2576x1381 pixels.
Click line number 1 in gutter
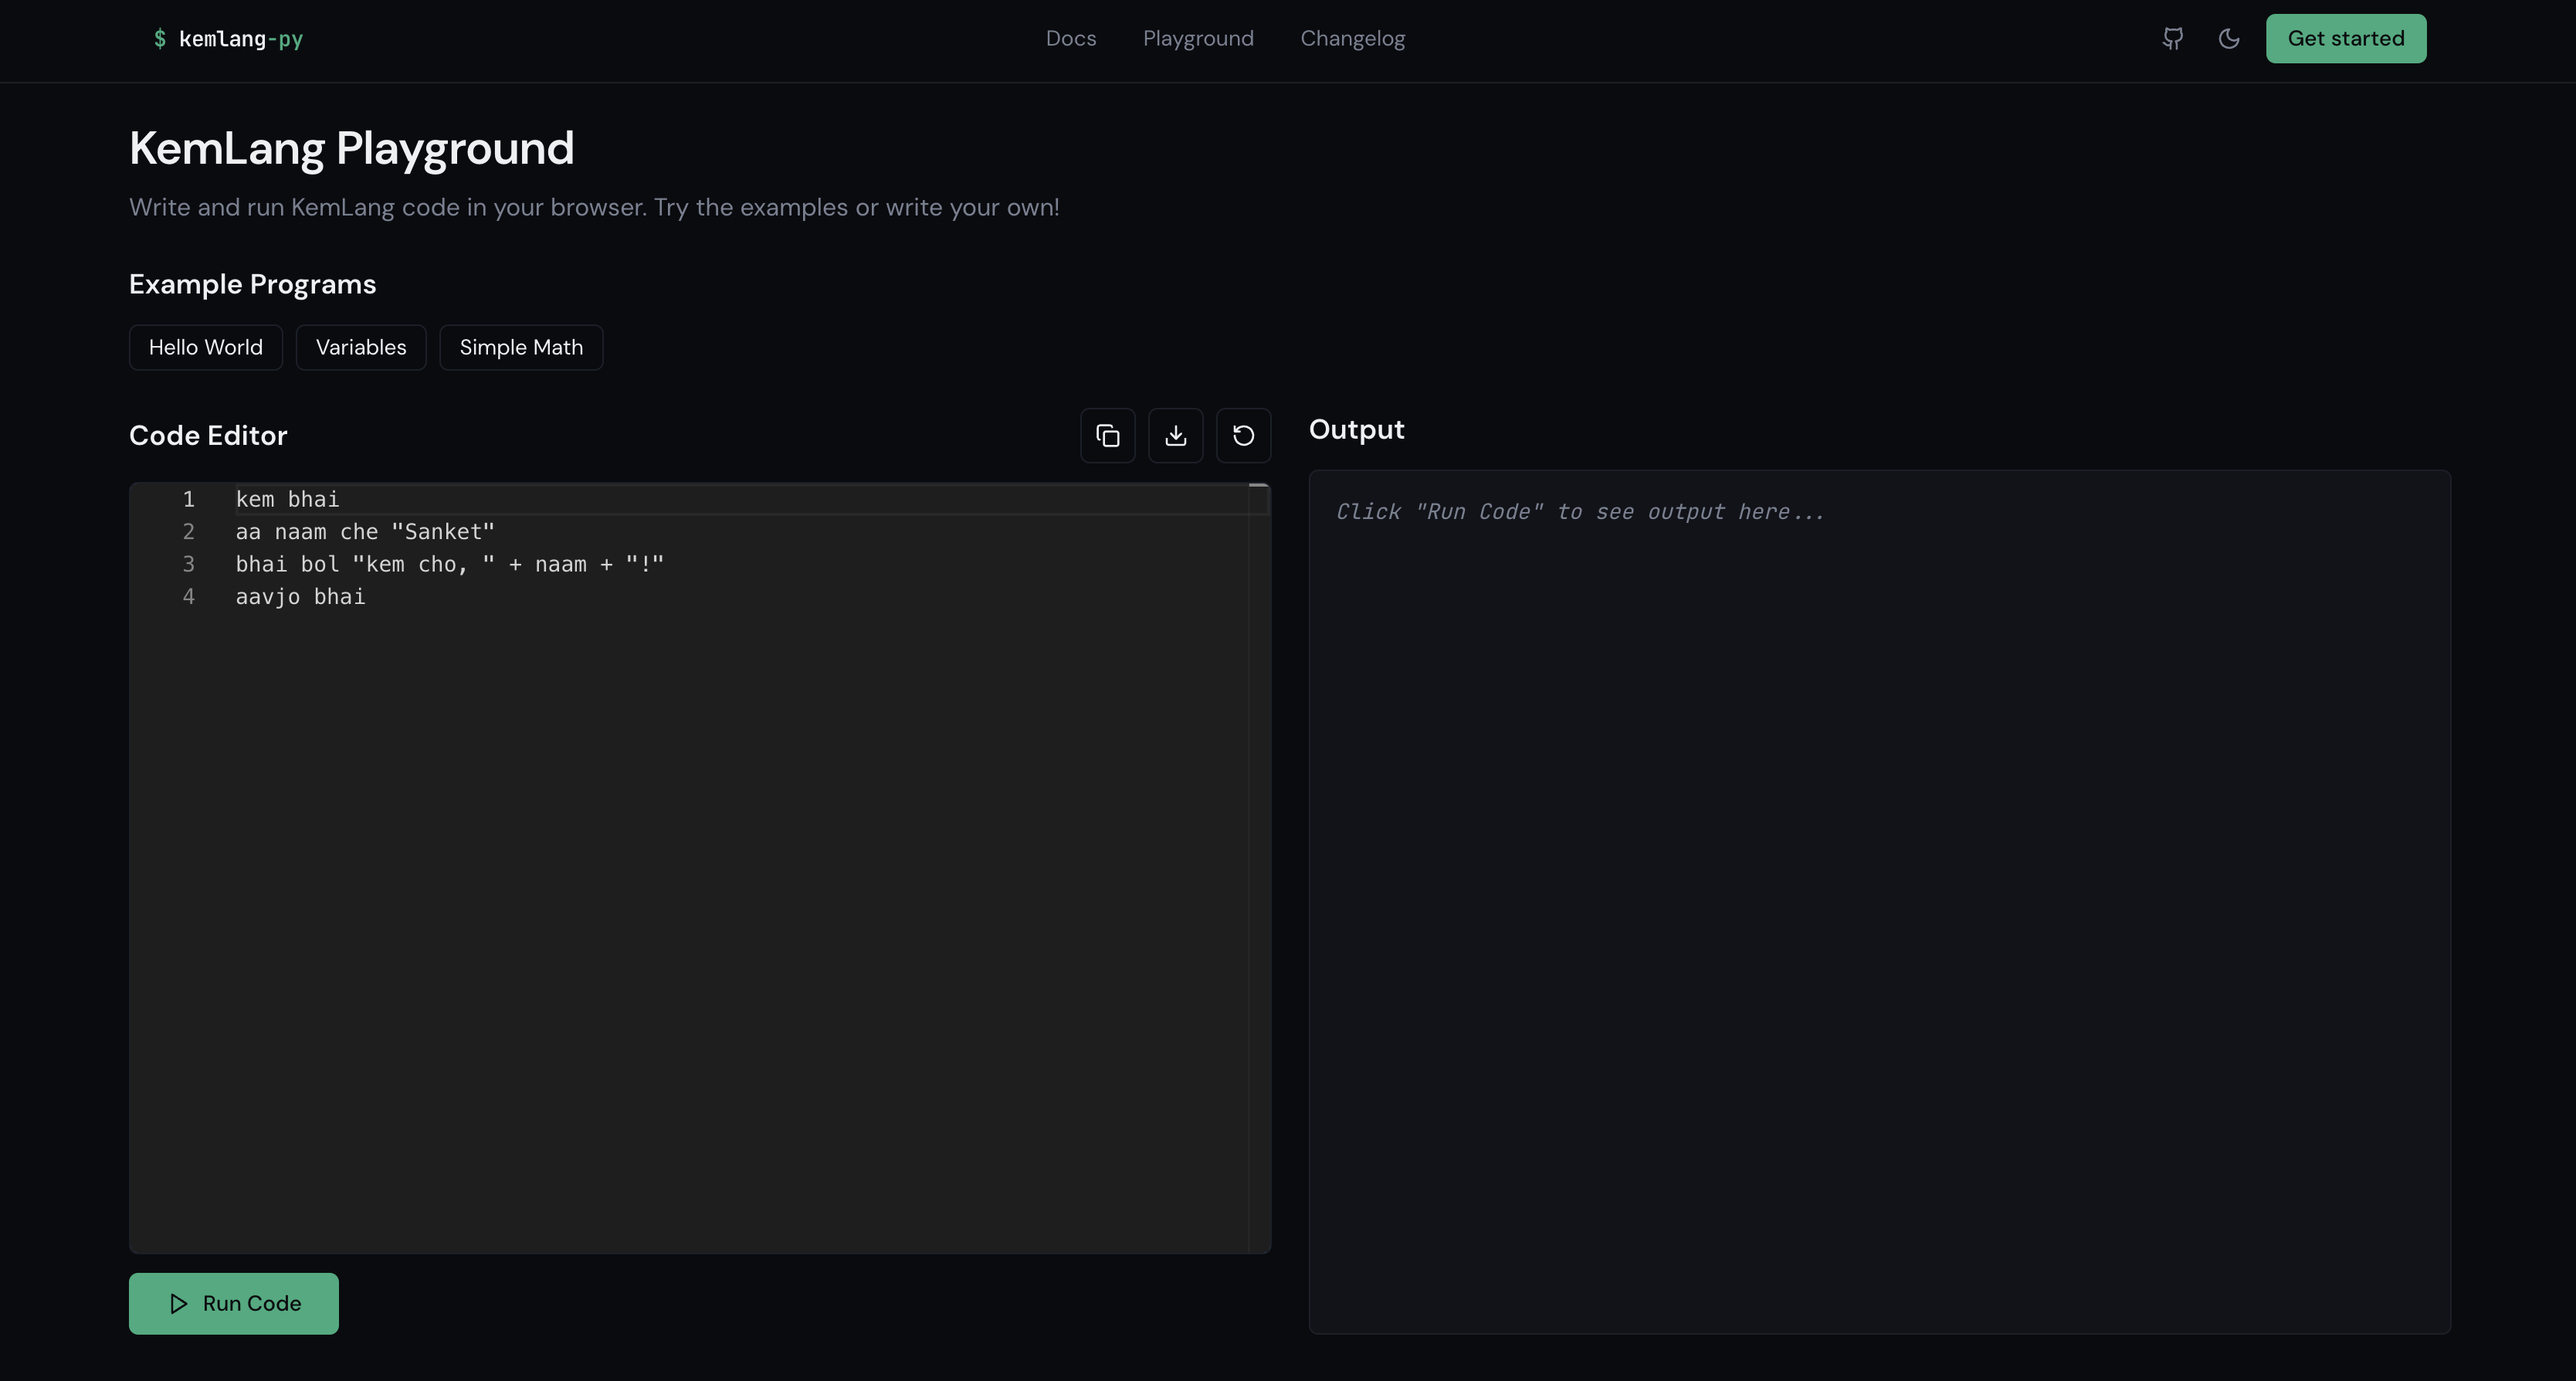tap(188, 499)
